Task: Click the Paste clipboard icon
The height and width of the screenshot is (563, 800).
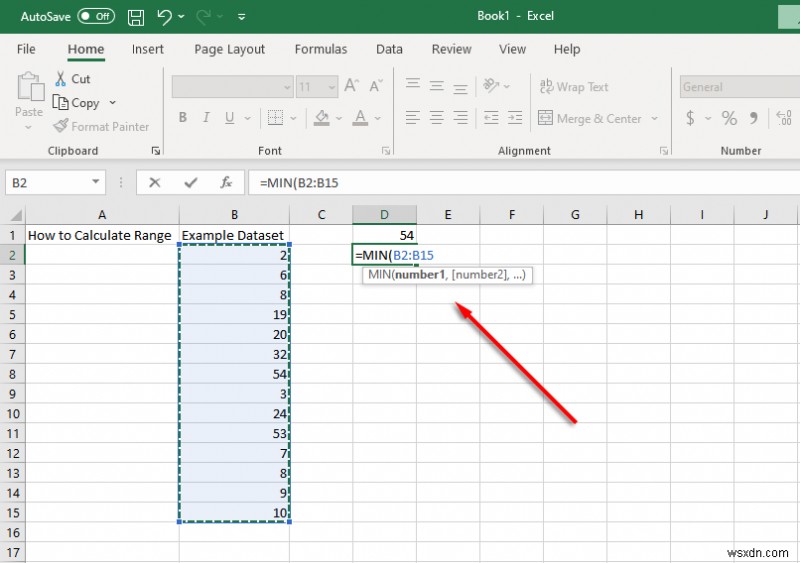Action: click(x=30, y=86)
